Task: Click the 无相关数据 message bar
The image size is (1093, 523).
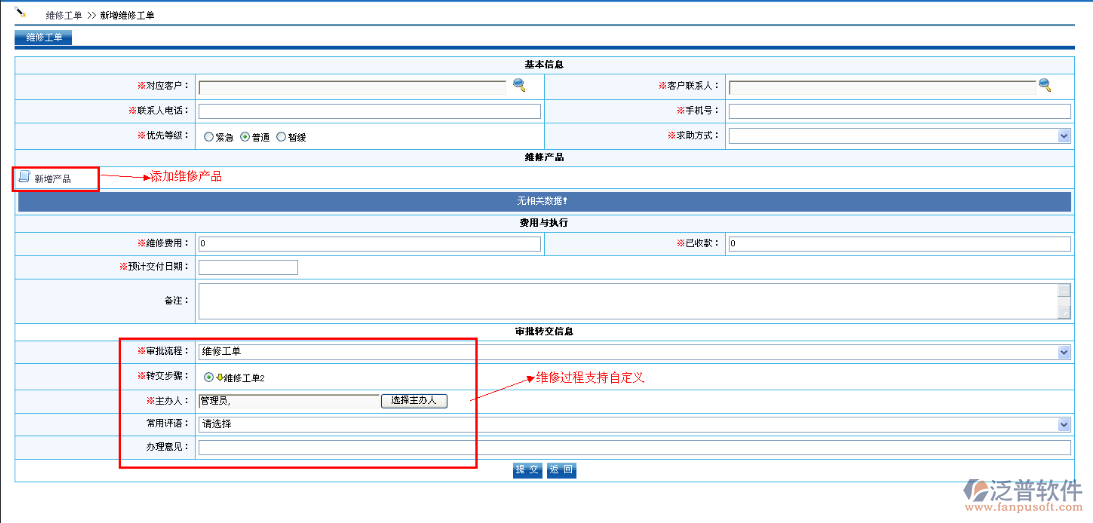Action: pyautogui.click(x=544, y=202)
